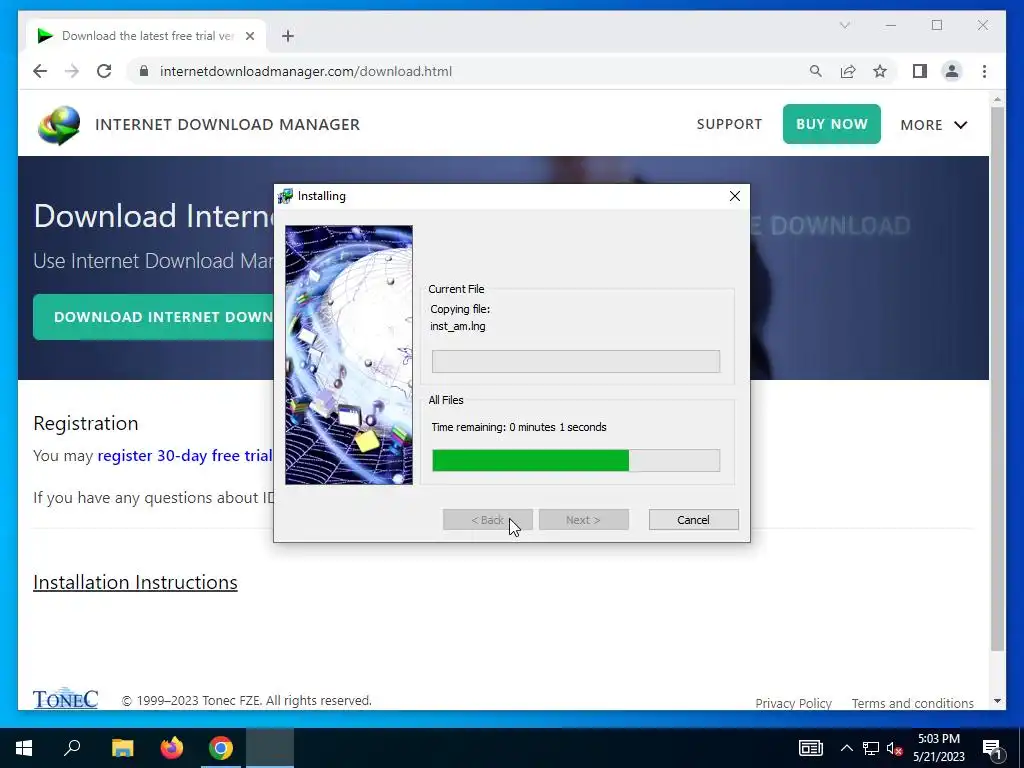Open the Privacy Policy link
The width and height of the screenshot is (1024, 768).
(793, 703)
